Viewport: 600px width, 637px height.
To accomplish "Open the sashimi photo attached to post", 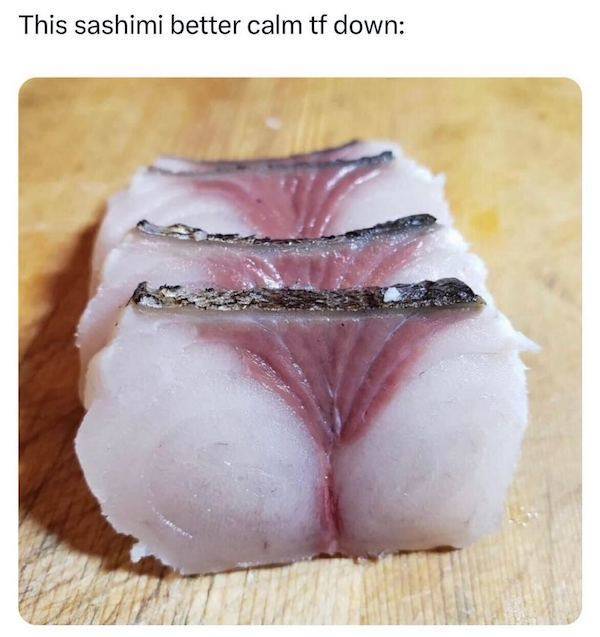I will click(x=300, y=351).
